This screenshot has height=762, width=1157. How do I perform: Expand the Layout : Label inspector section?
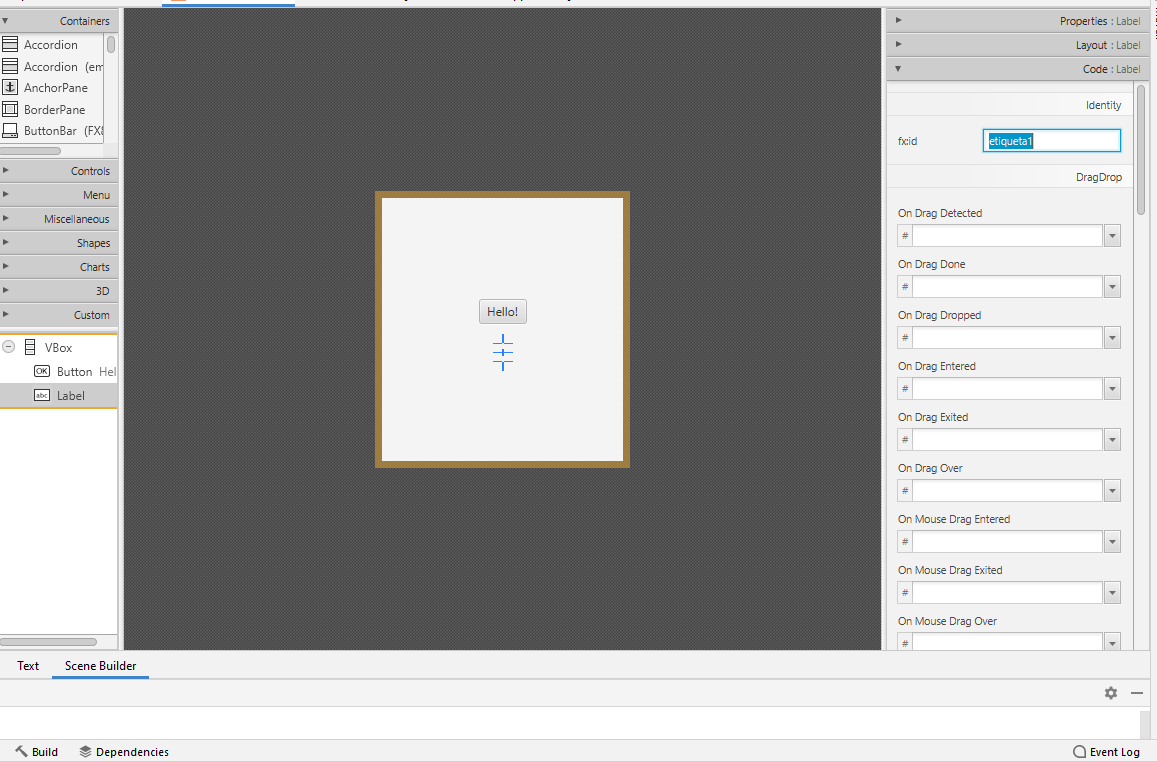click(1018, 45)
